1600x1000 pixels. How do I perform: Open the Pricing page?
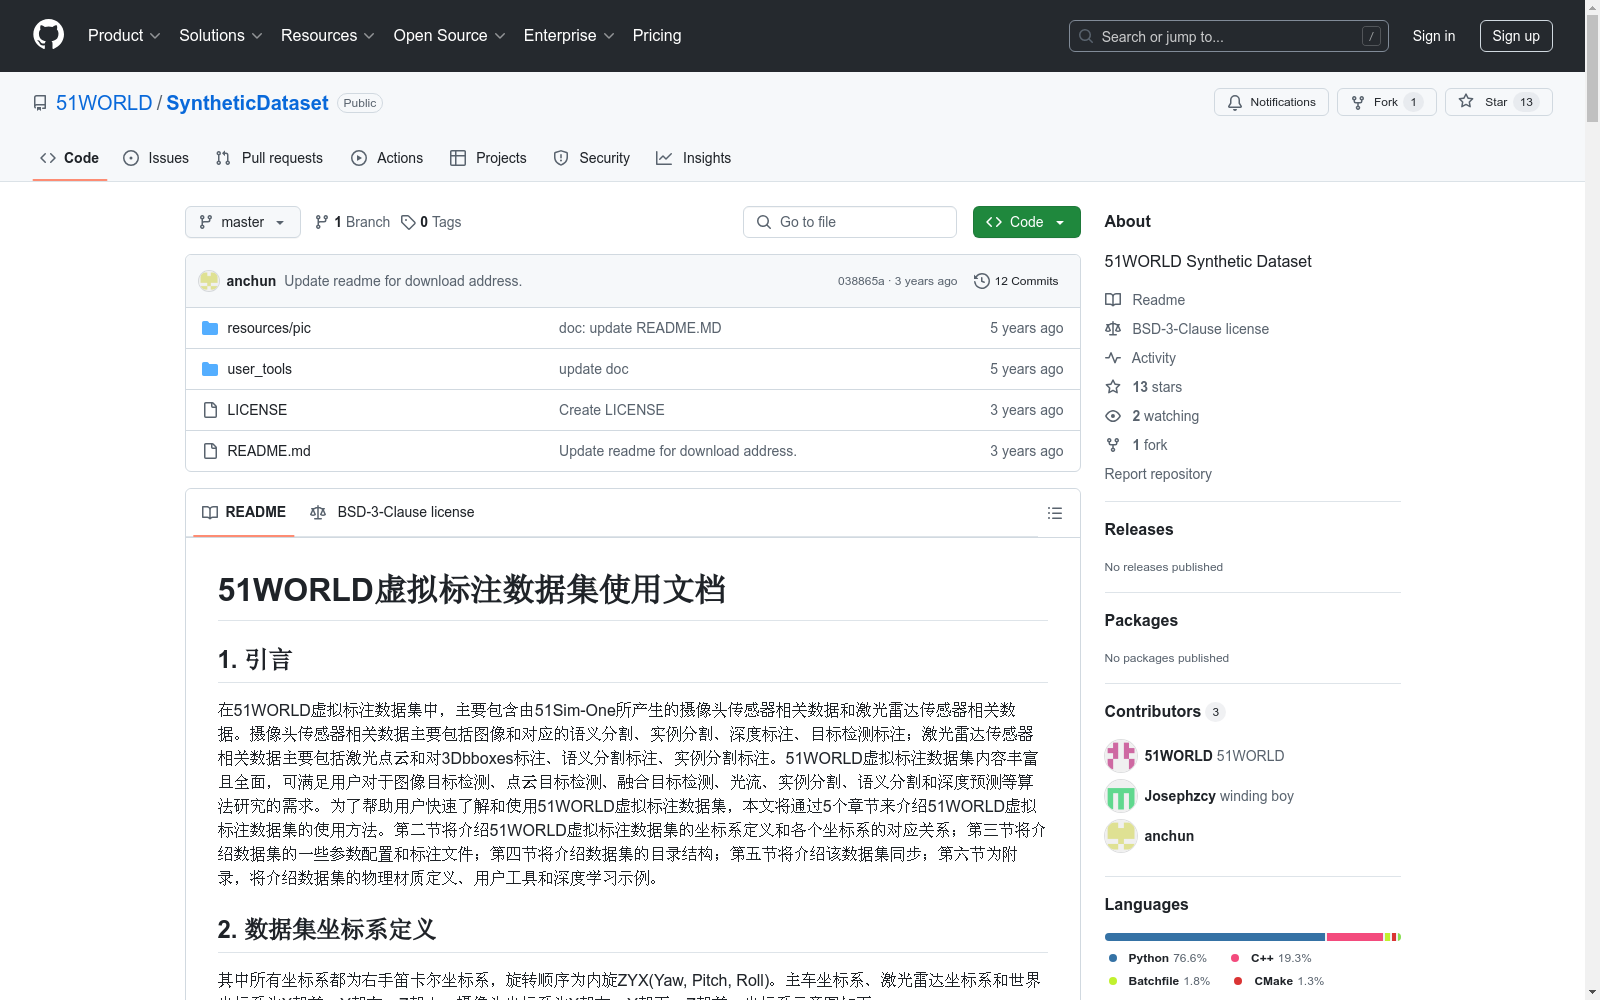click(x=657, y=36)
